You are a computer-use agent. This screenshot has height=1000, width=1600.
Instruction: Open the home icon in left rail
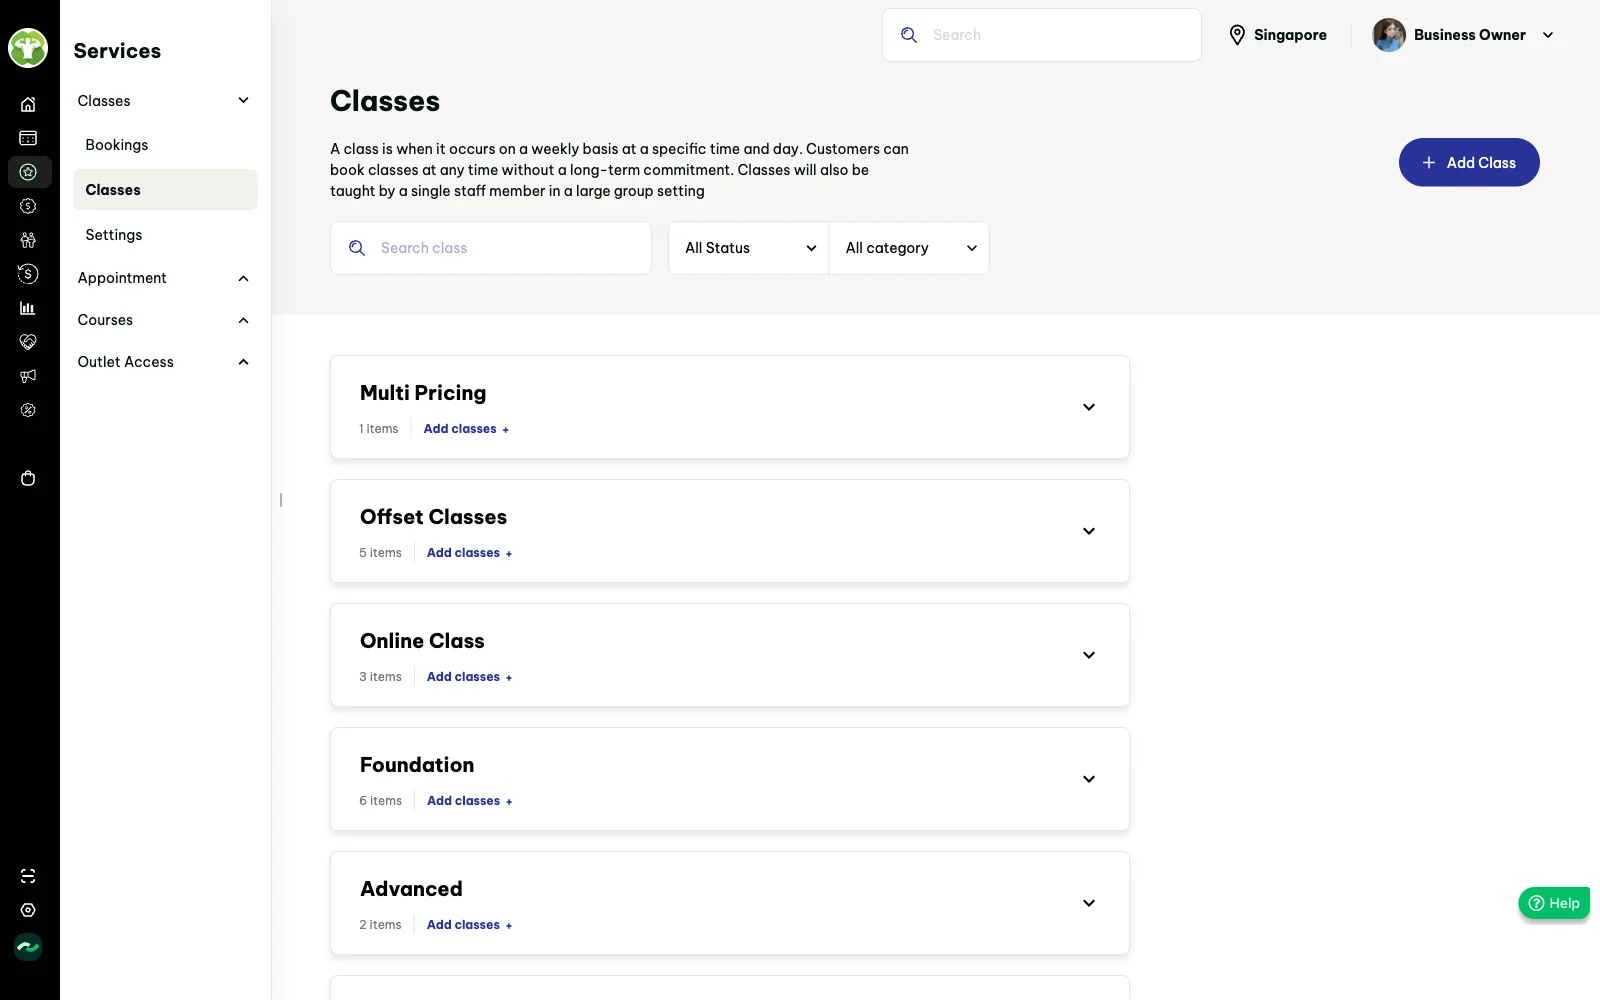click(x=28, y=104)
